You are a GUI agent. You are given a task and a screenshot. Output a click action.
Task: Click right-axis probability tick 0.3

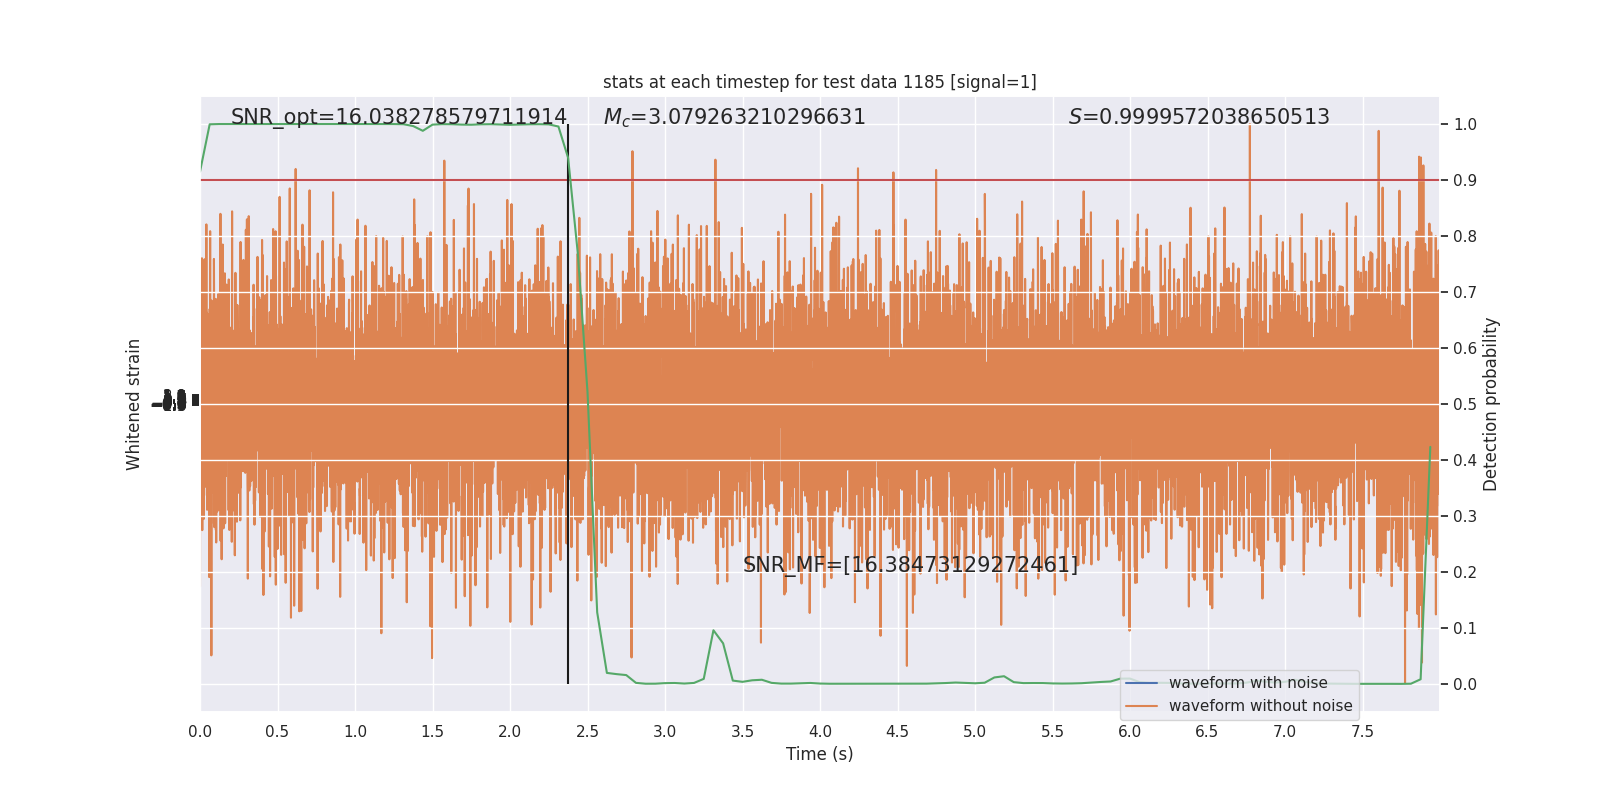1465,517
